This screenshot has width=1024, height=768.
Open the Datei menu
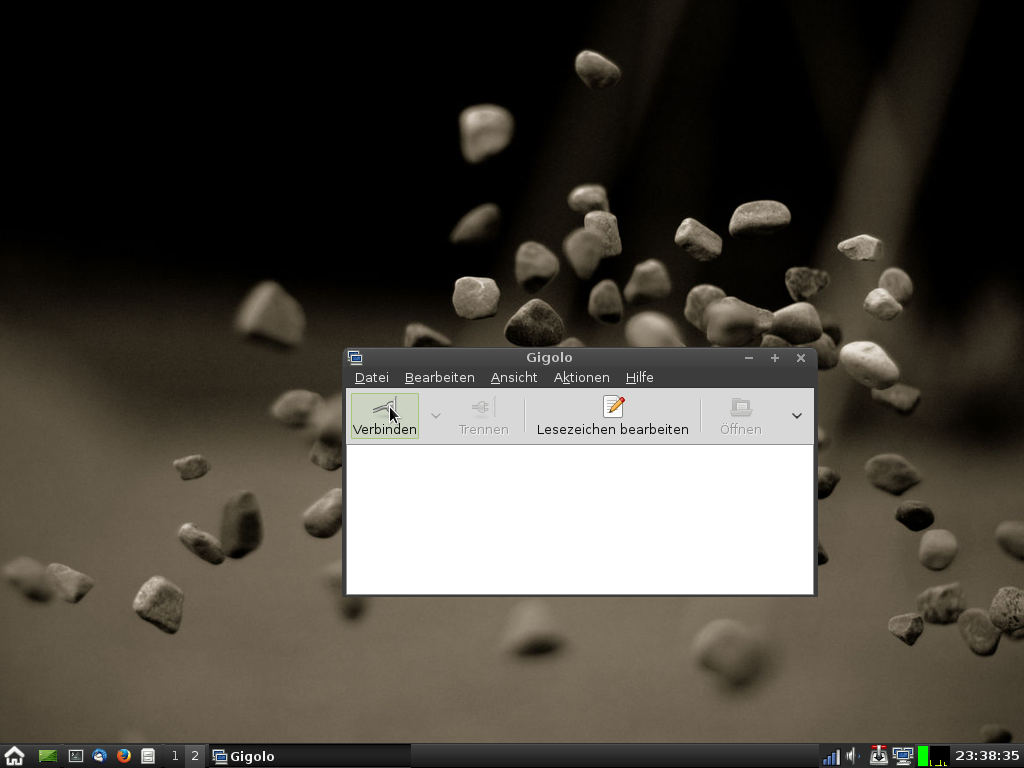click(372, 377)
